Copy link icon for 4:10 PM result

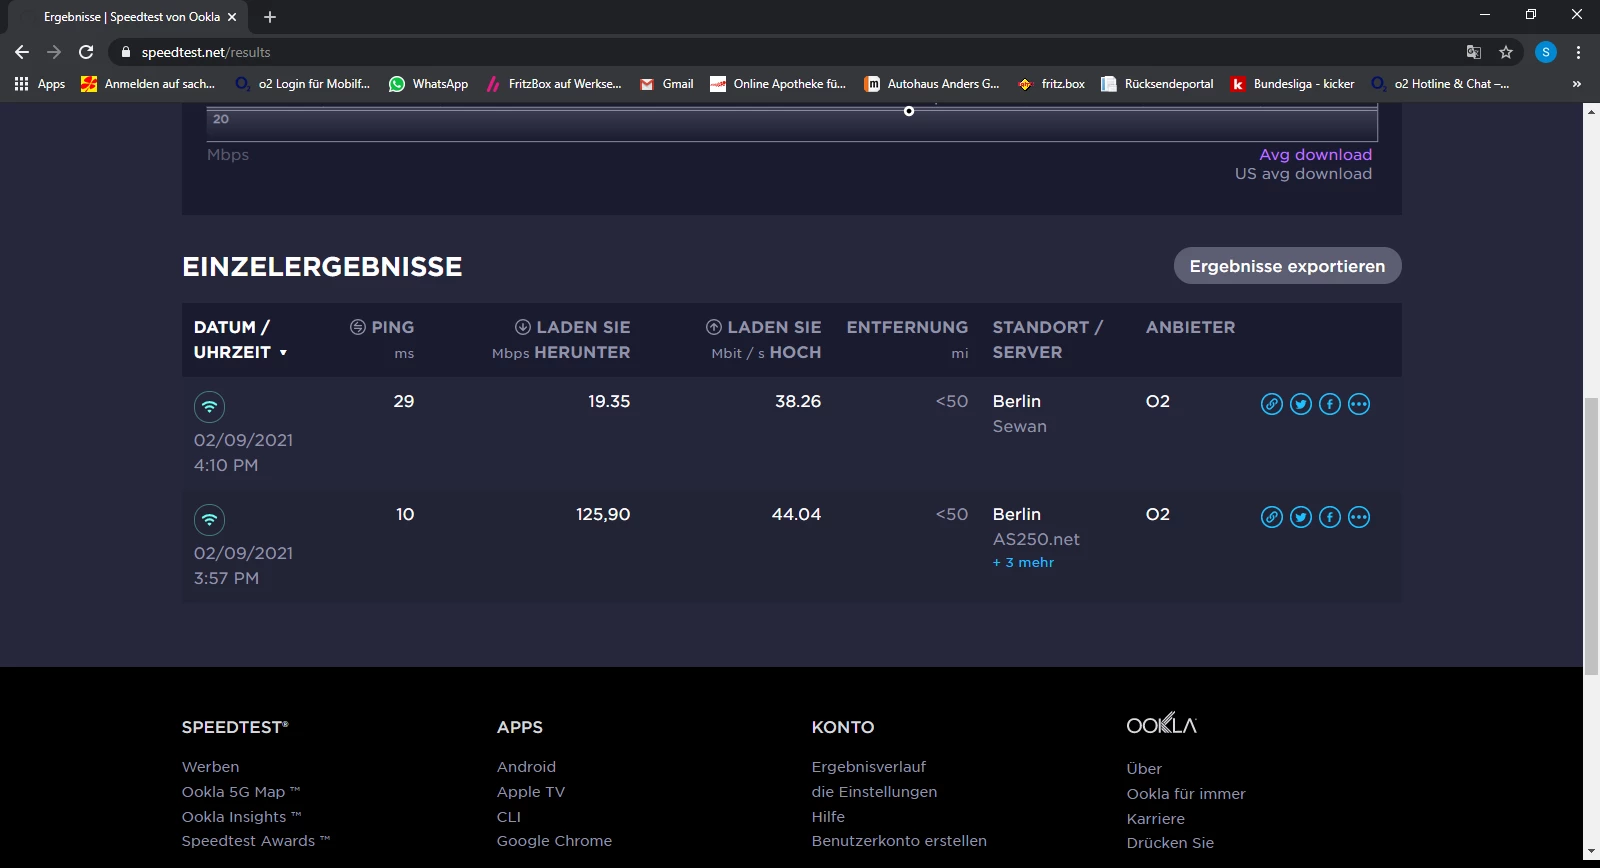1271,404
